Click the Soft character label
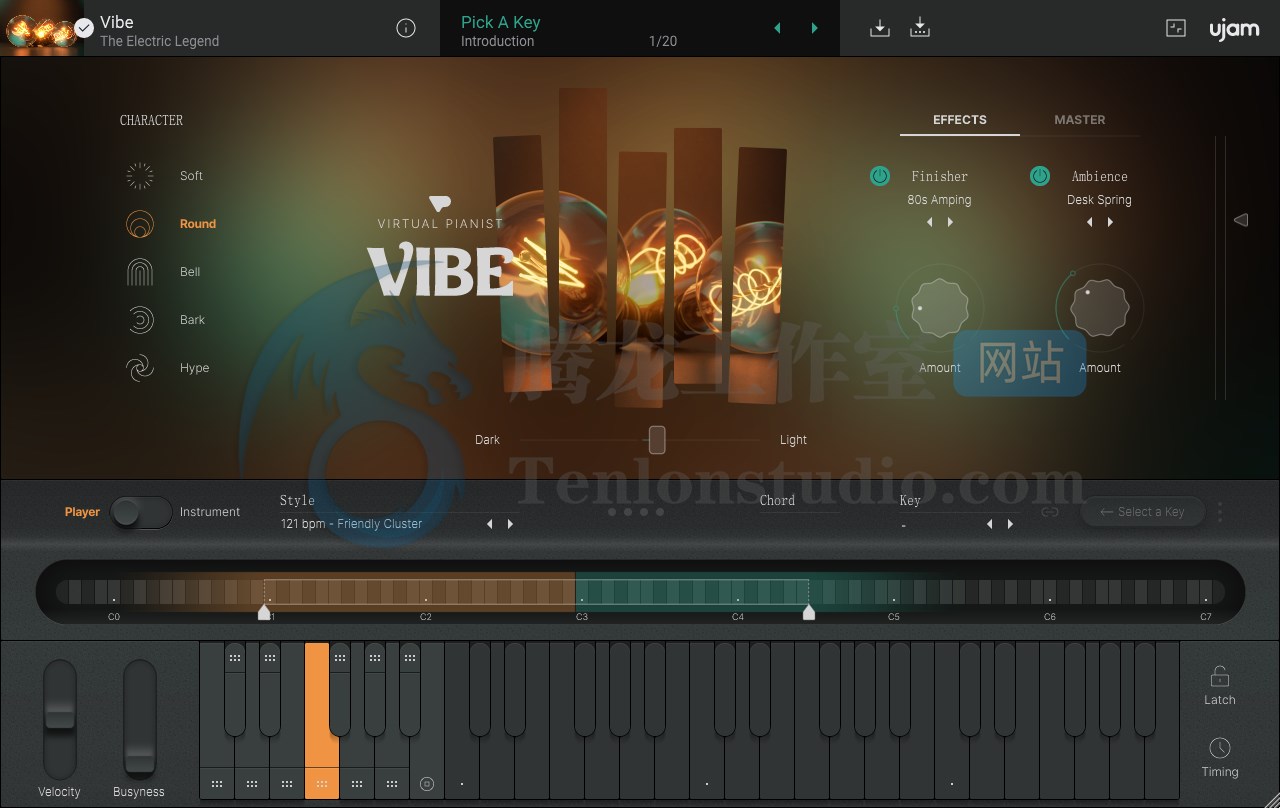The width and height of the screenshot is (1280, 808). pyautogui.click(x=191, y=176)
